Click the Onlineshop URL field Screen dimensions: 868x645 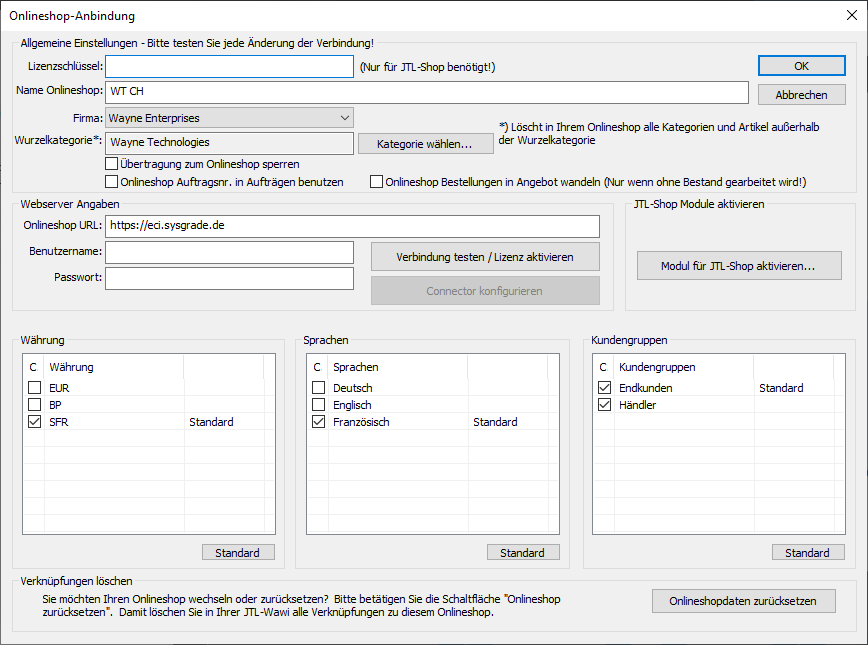(352, 226)
